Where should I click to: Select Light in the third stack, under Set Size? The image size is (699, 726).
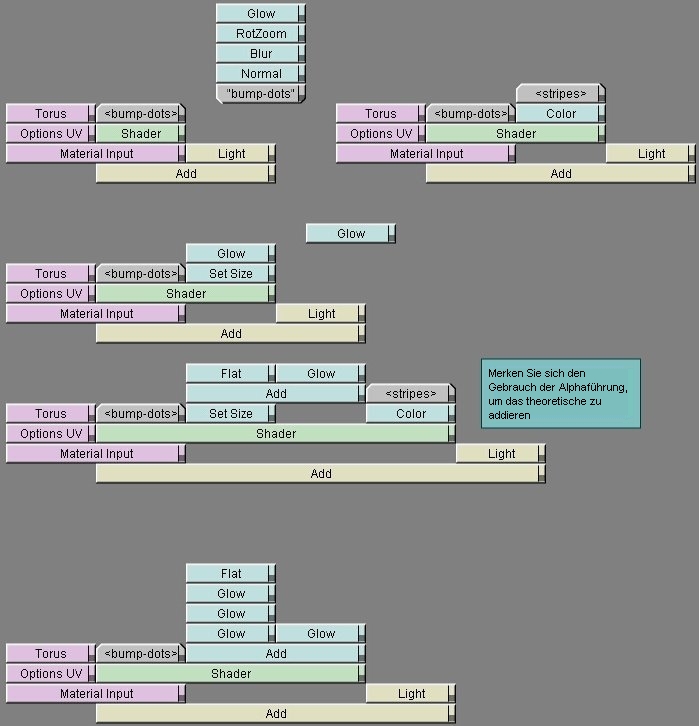click(x=321, y=313)
